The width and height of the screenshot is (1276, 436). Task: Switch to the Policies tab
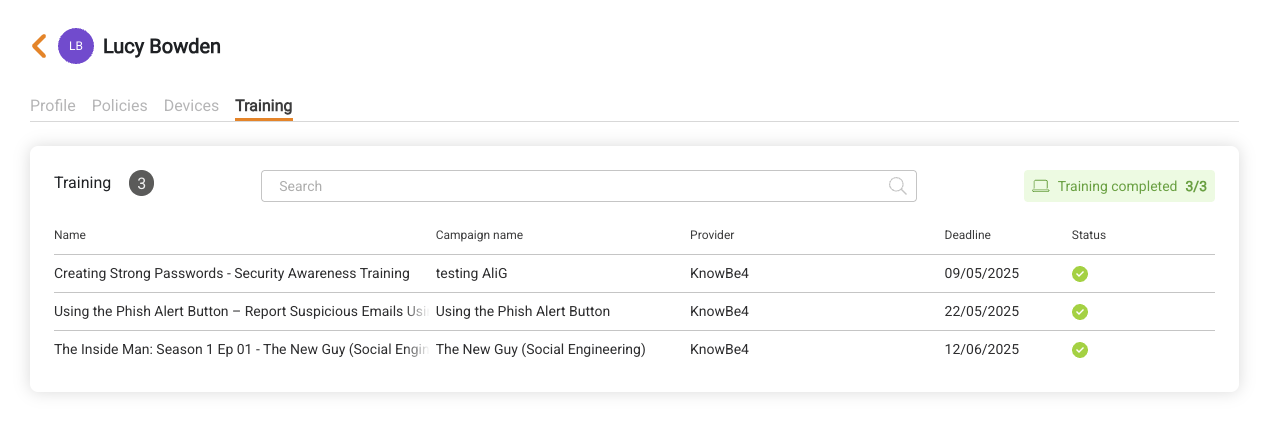pyautogui.click(x=120, y=105)
